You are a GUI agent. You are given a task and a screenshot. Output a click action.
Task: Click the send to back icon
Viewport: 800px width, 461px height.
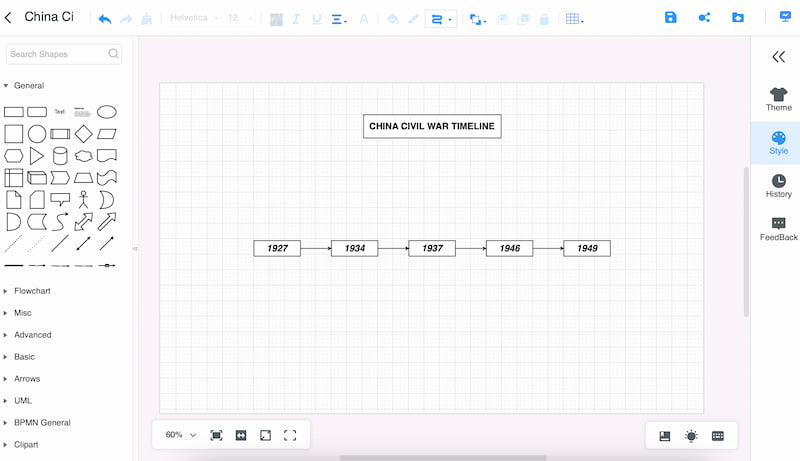(523, 19)
